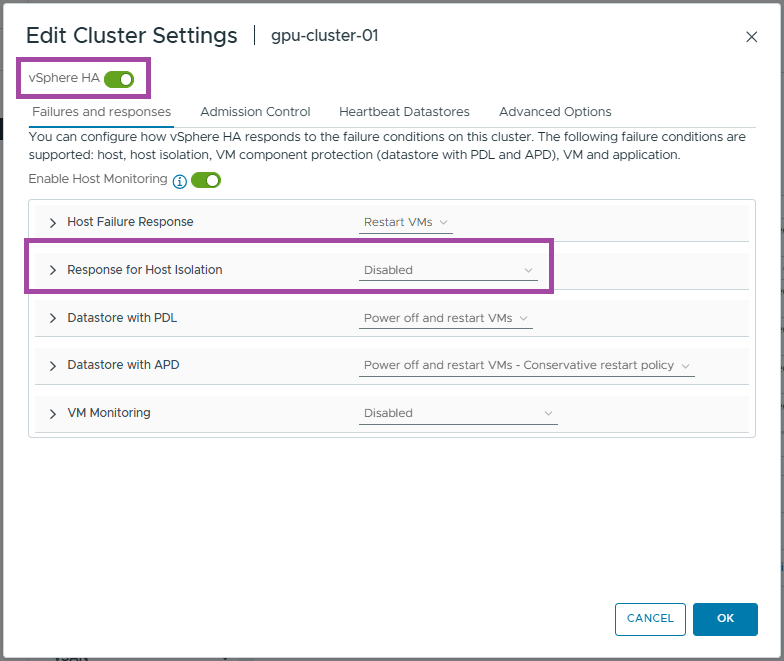The width and height of the screenshot is (784, 661).
Task: Select the Failures and responses tab
Action: click(x=101, y=112)
